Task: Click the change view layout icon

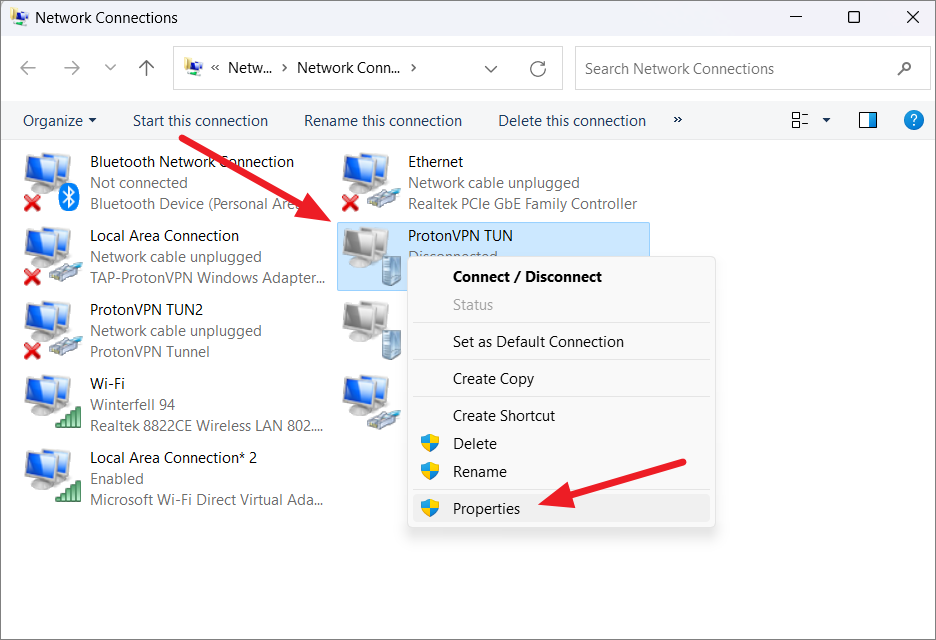Action: pos(800,120)
